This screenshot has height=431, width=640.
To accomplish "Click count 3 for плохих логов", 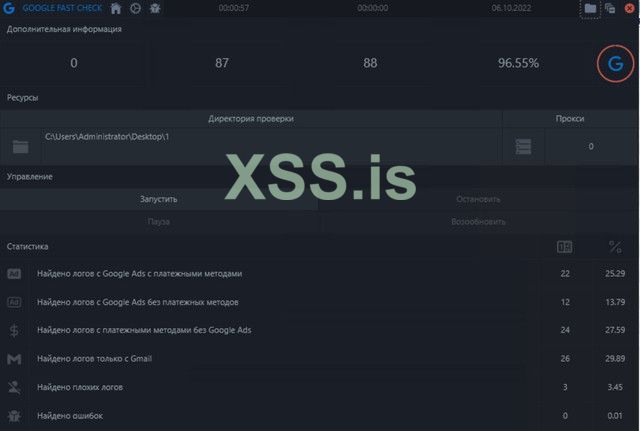I will (x=565, y=387).
